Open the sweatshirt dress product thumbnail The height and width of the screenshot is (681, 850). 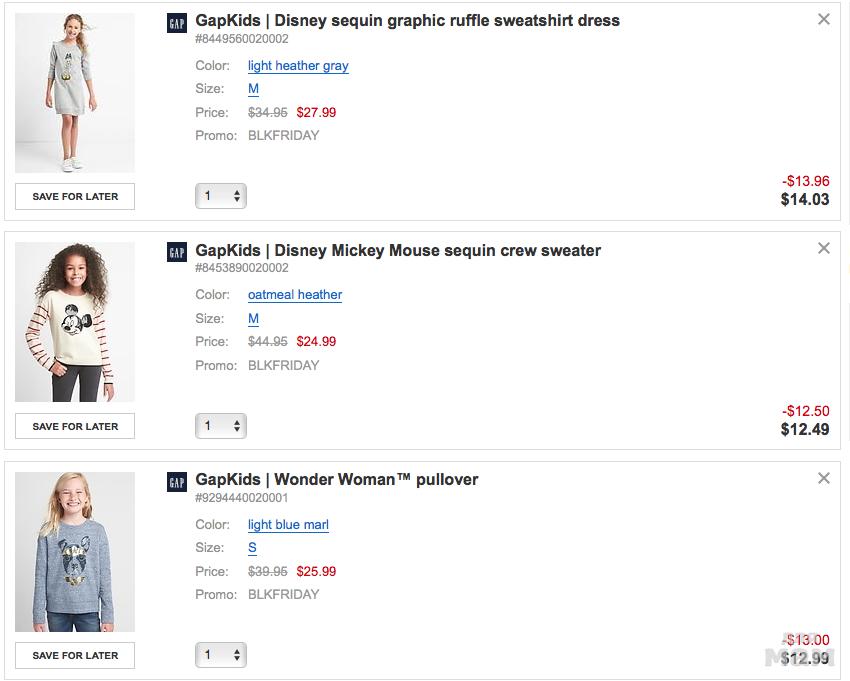click(x=75, y=92)
